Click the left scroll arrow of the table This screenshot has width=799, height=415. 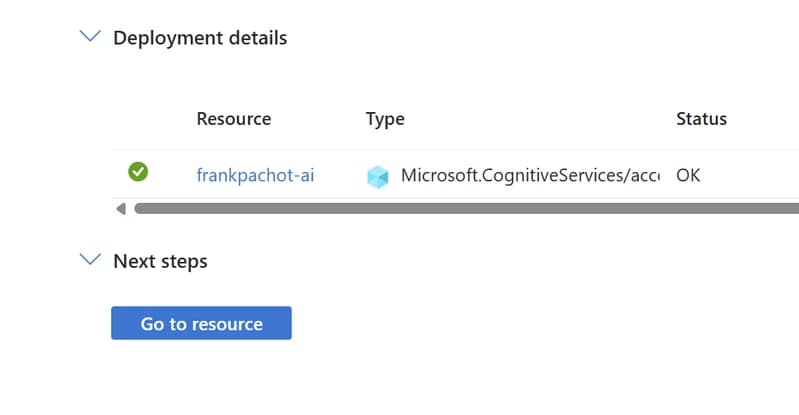121,209
